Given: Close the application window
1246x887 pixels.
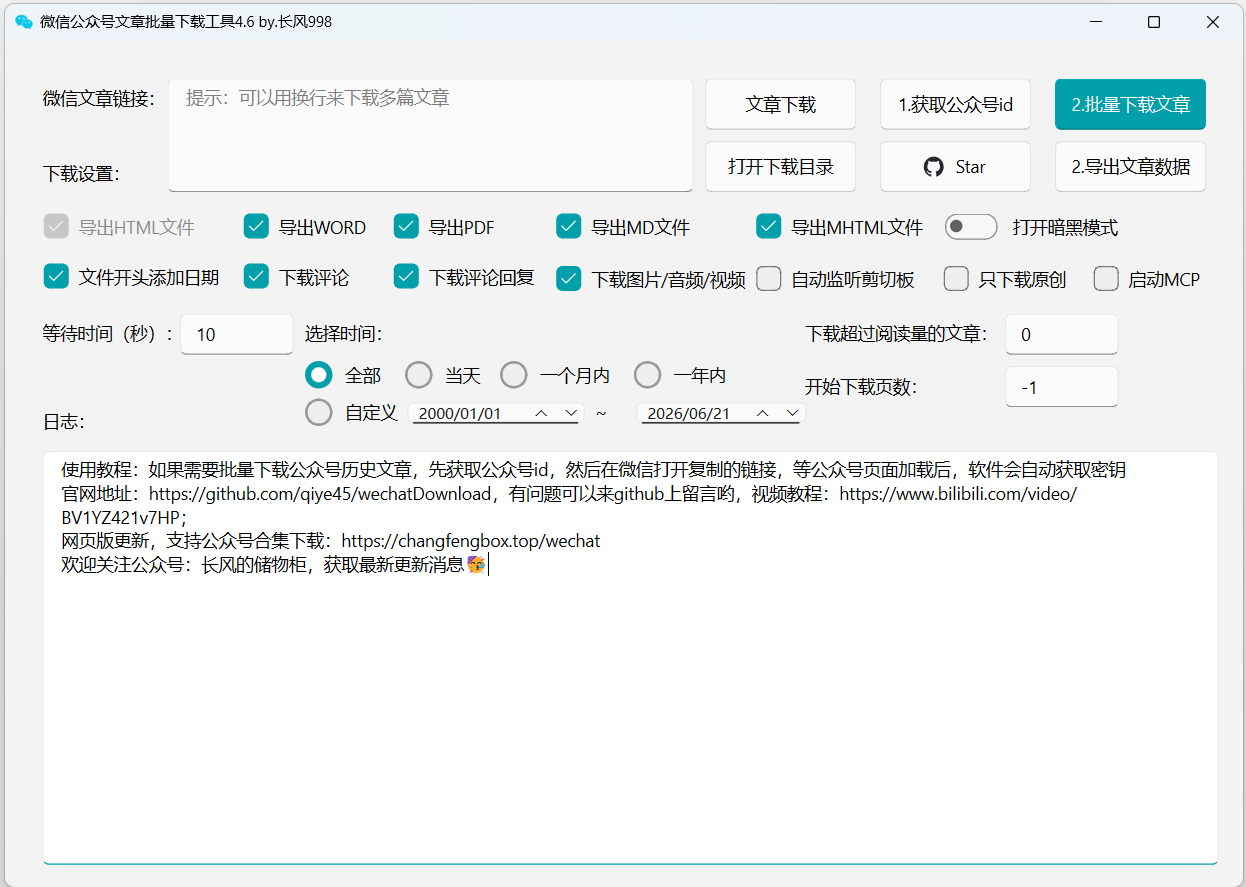Looking at the screenshot, I should (x=1213, y=22).
